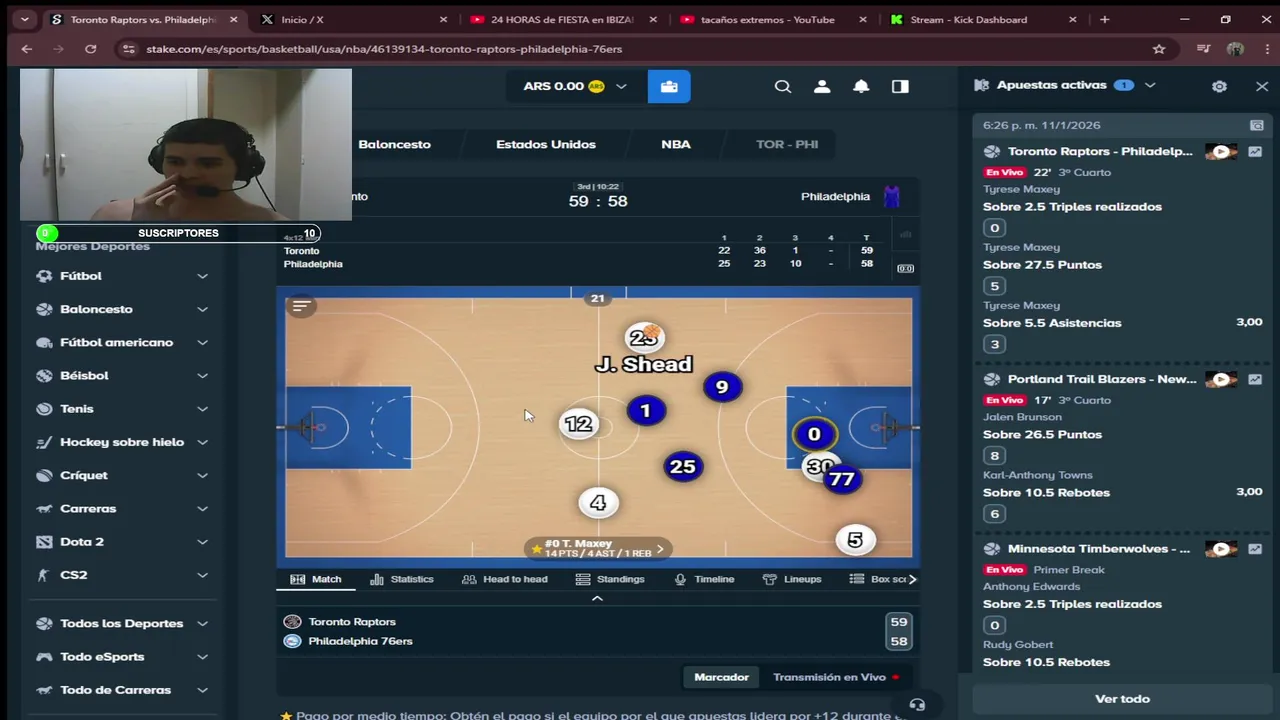Image resolution: width=1280 pixels, height=720 pixels.
Task: Open stats chart icon for Toronto Raptors bet
Action: point(1255,152)
